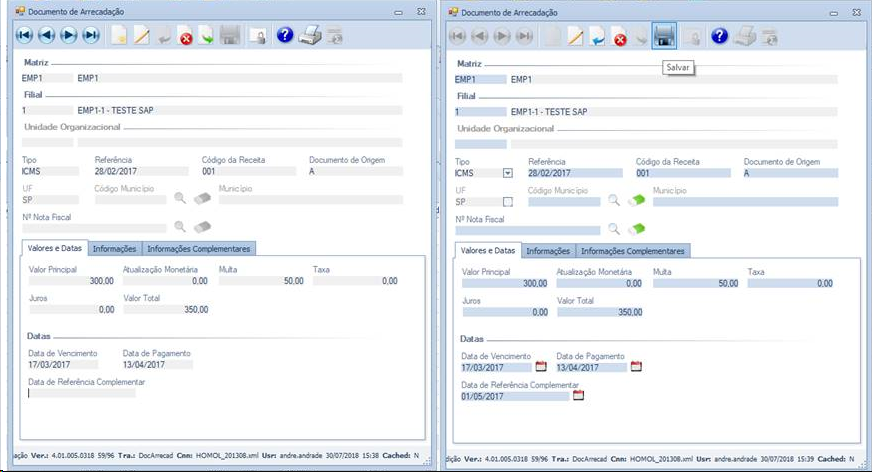Click the last record button in left window
This screenshot has width=872, height=472.
(x=90, y=36)
